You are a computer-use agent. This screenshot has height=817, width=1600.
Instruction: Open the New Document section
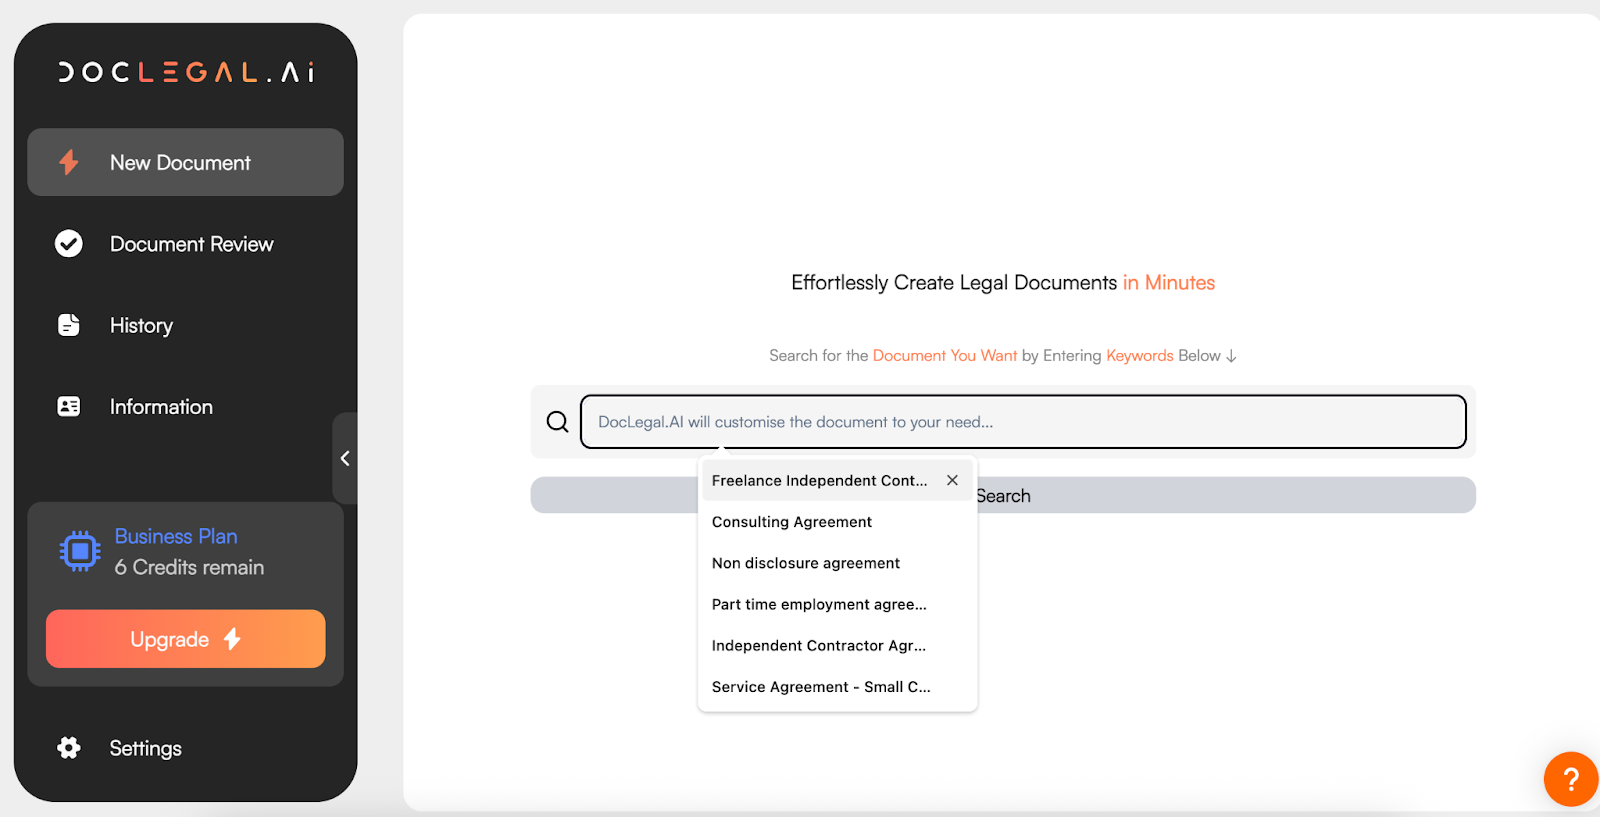click(186, 162)
